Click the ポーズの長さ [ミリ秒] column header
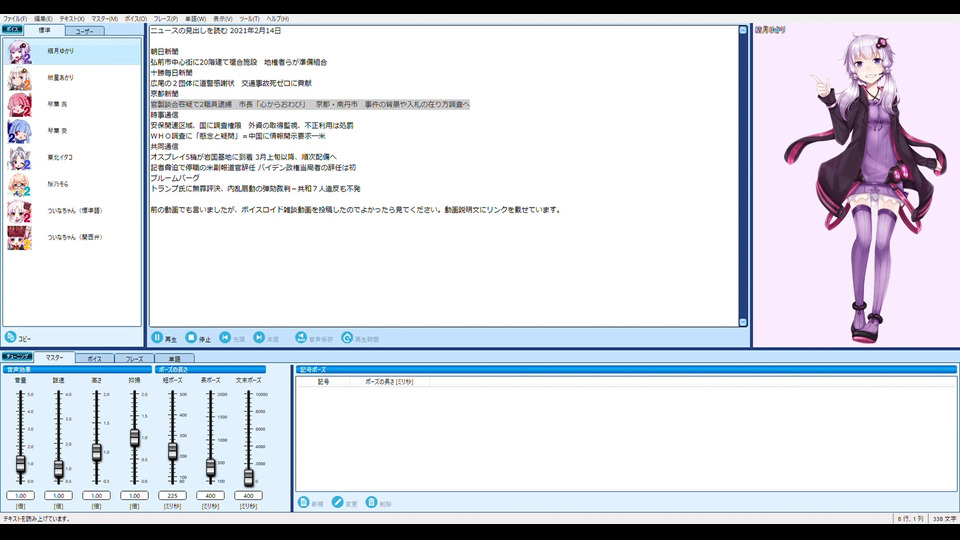This screenshot has width=960, height=540. (389, 381)
